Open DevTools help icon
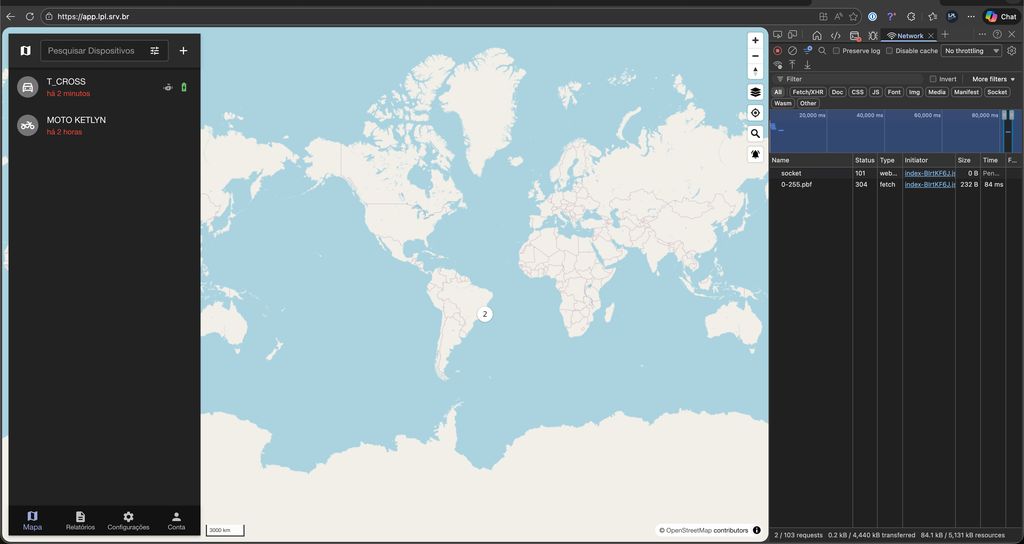1024x544 pixels. pyautogui.click(x=997, y=35)
